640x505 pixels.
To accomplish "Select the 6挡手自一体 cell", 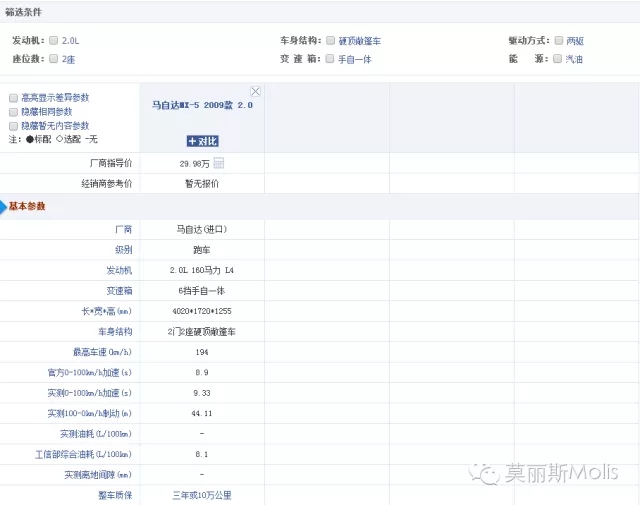I will pos(202,291).
